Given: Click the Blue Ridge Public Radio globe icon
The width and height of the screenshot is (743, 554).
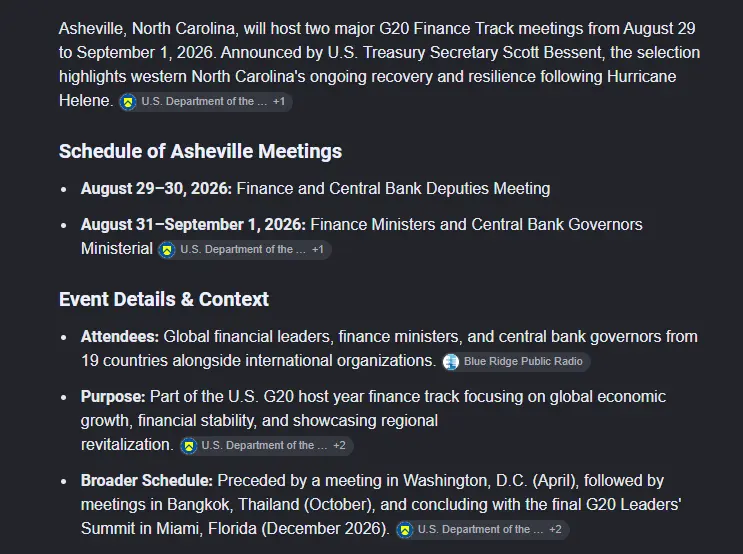Looking at the screenshot, I should (451, 362).
